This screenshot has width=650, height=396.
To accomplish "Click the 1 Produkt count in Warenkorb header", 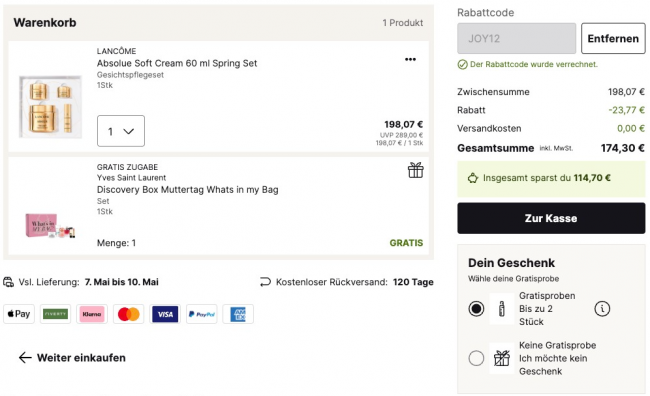I will [x=403, y=23].
